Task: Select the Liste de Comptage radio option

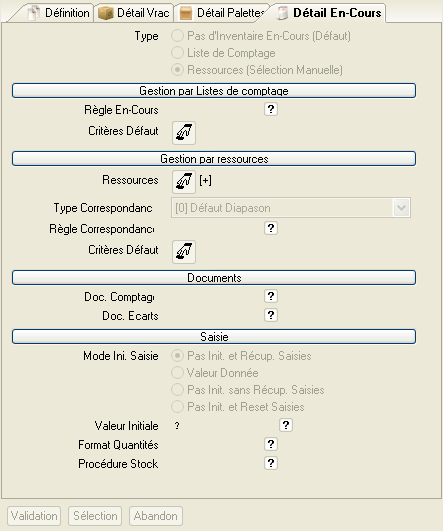Action: pyautogui.click(x=177, y=52)
